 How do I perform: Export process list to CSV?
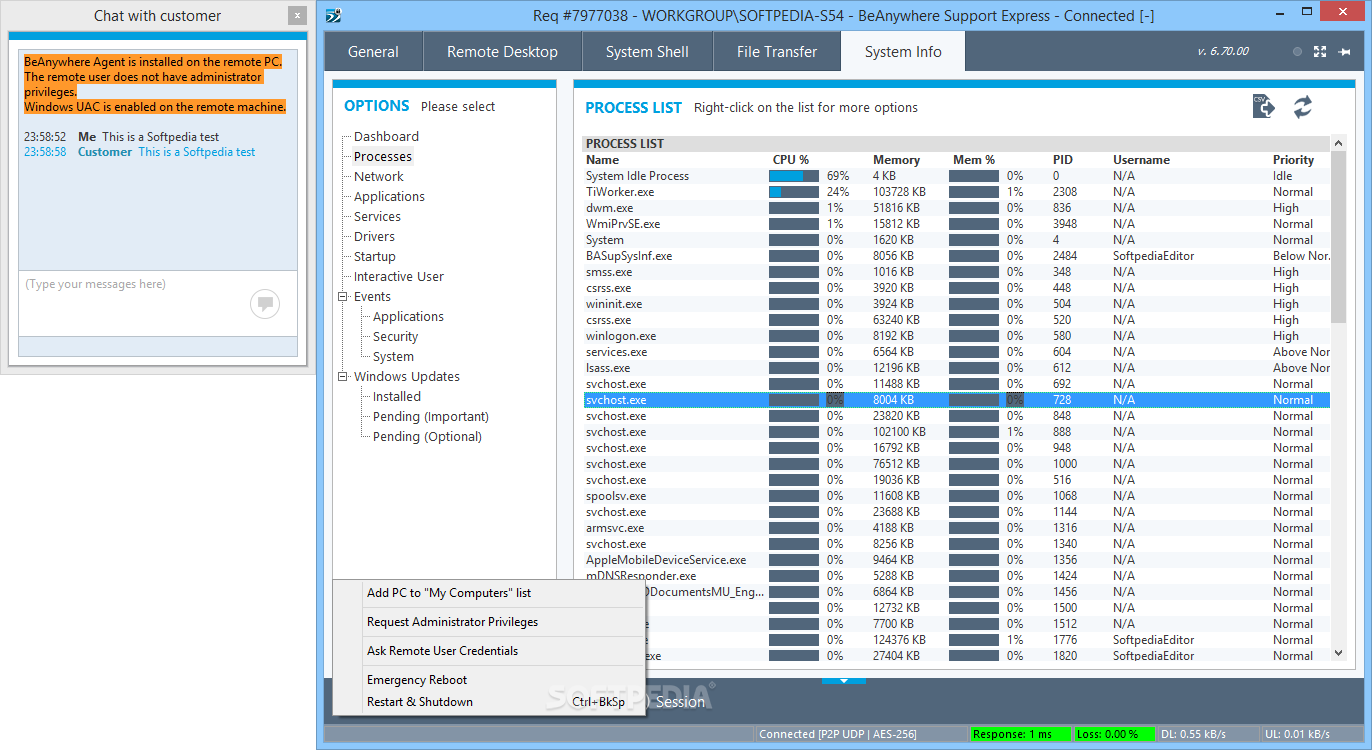[1264, 106]
